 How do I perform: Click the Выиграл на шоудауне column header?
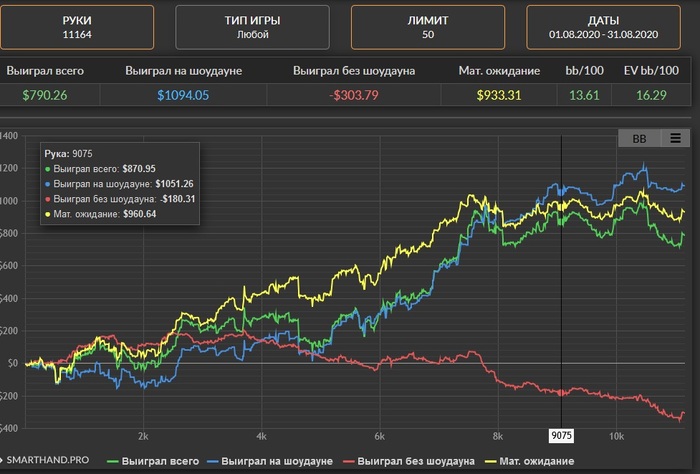click(183, 71)
